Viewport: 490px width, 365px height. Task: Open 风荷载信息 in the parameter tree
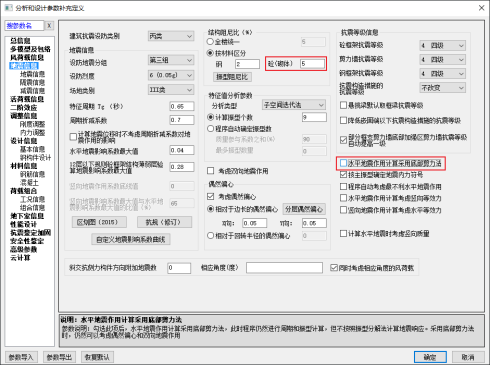[x=27, y=57]
